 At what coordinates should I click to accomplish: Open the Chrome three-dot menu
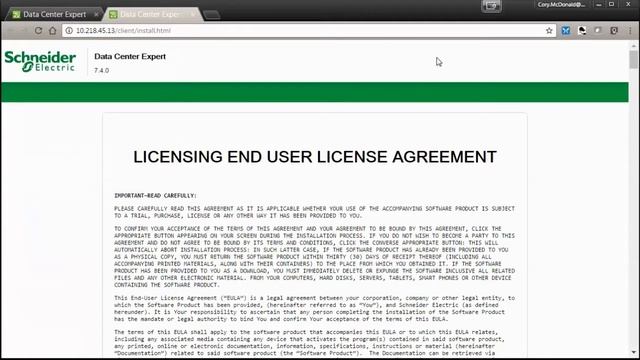(630, 31)
